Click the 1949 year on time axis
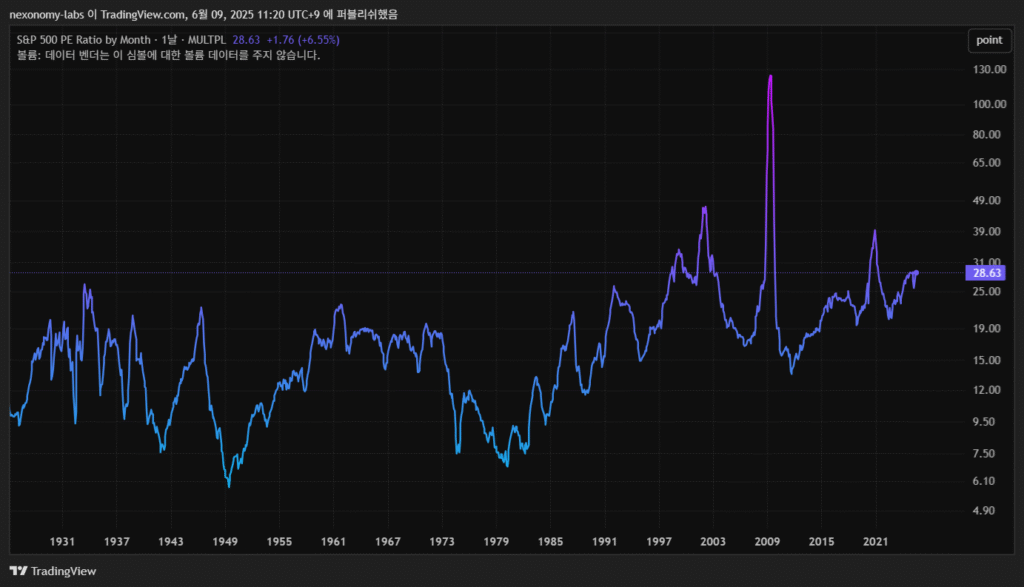The height and width of the screenshot is (587, 1024). tap(225, 541)
